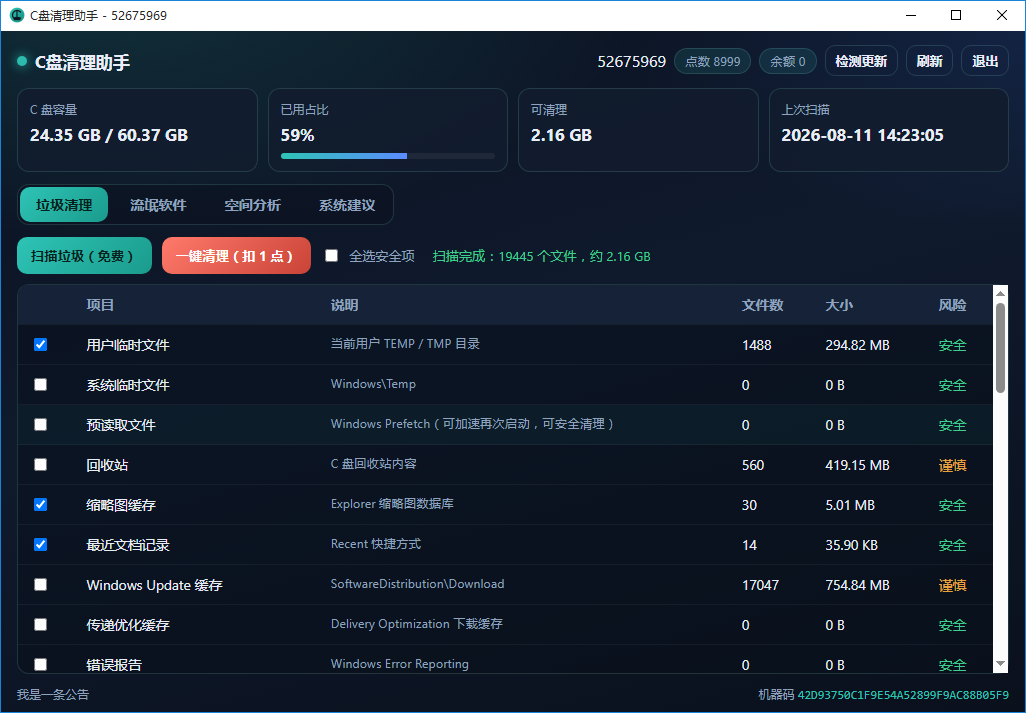The height and width of the screenshot is (713, 1026).
Task: Enable the 全选安全项 checkbox
Action: tap(332, 256)
